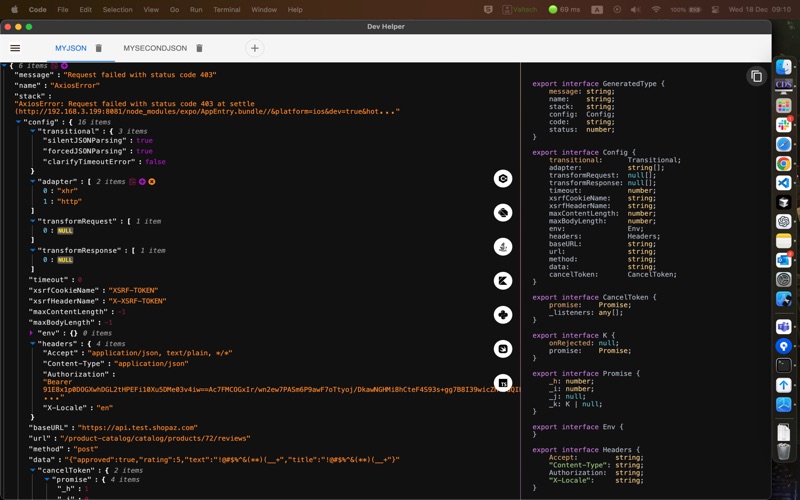Click "export interface CancelToken" line
Screen dimensions: 800x500
point(594,297)
